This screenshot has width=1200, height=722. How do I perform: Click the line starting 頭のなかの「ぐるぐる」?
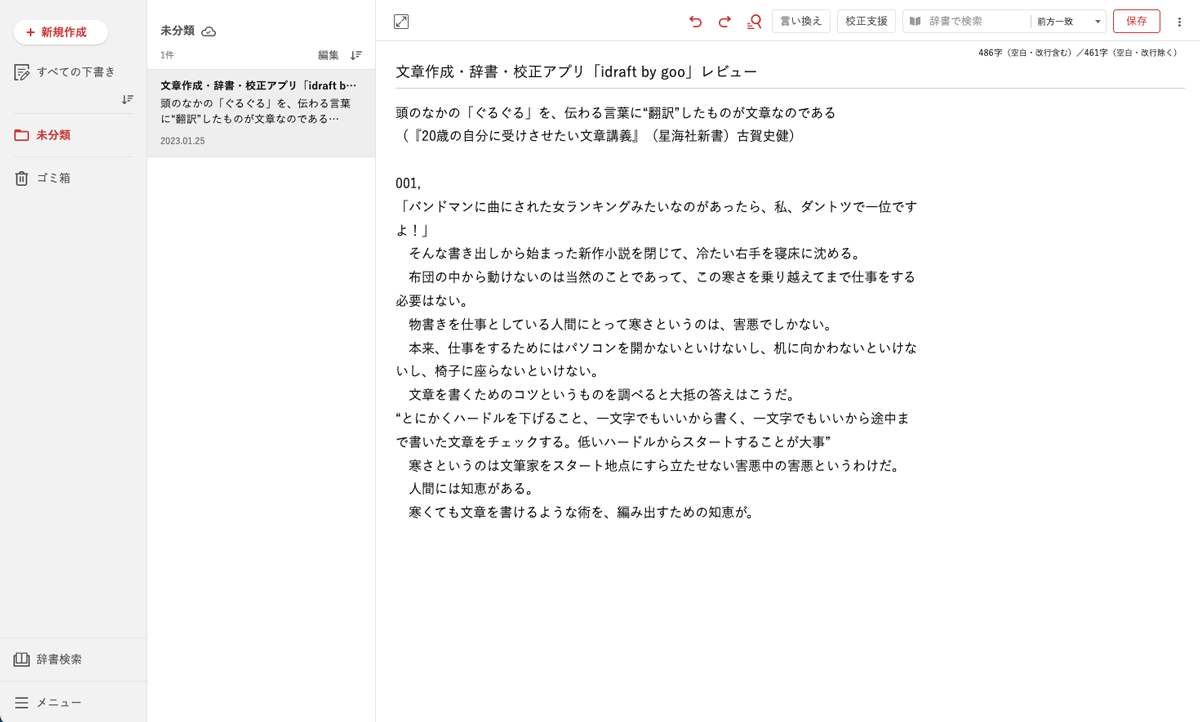[x=615, y=112]
